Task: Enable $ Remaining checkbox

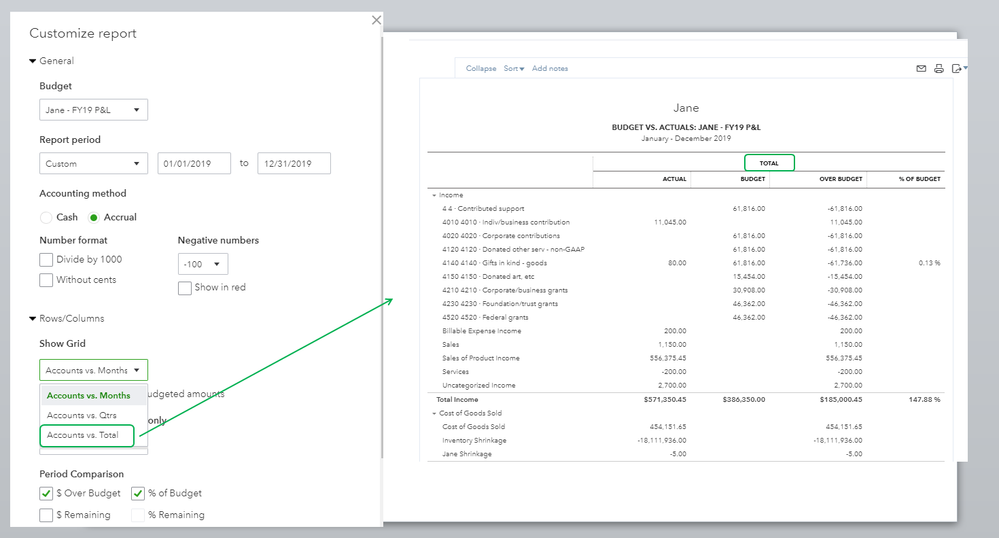Action: (46, 515)
